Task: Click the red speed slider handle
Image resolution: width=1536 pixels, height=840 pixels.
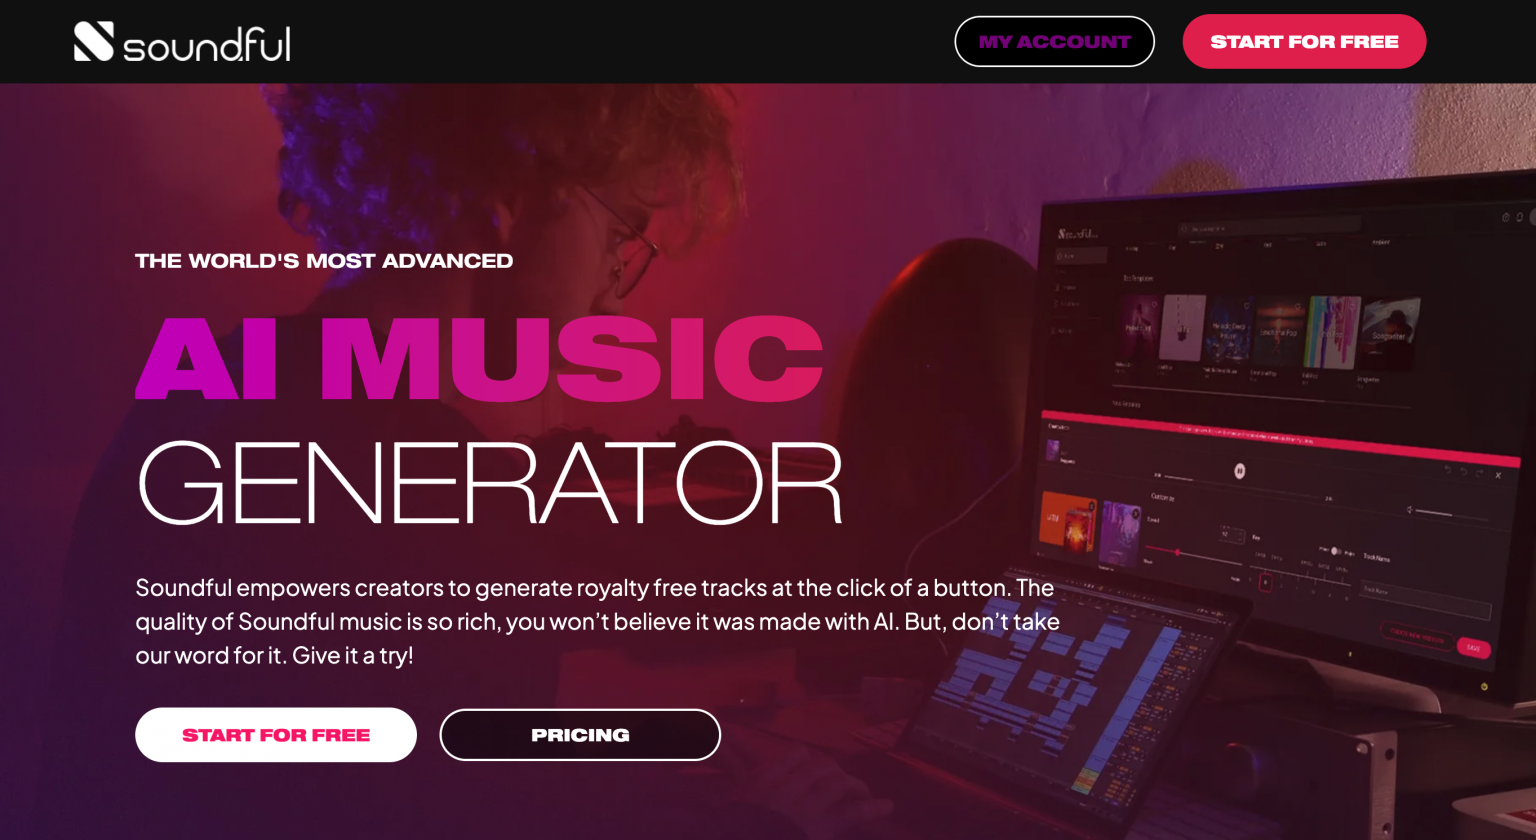Action: coord(1178,552)
